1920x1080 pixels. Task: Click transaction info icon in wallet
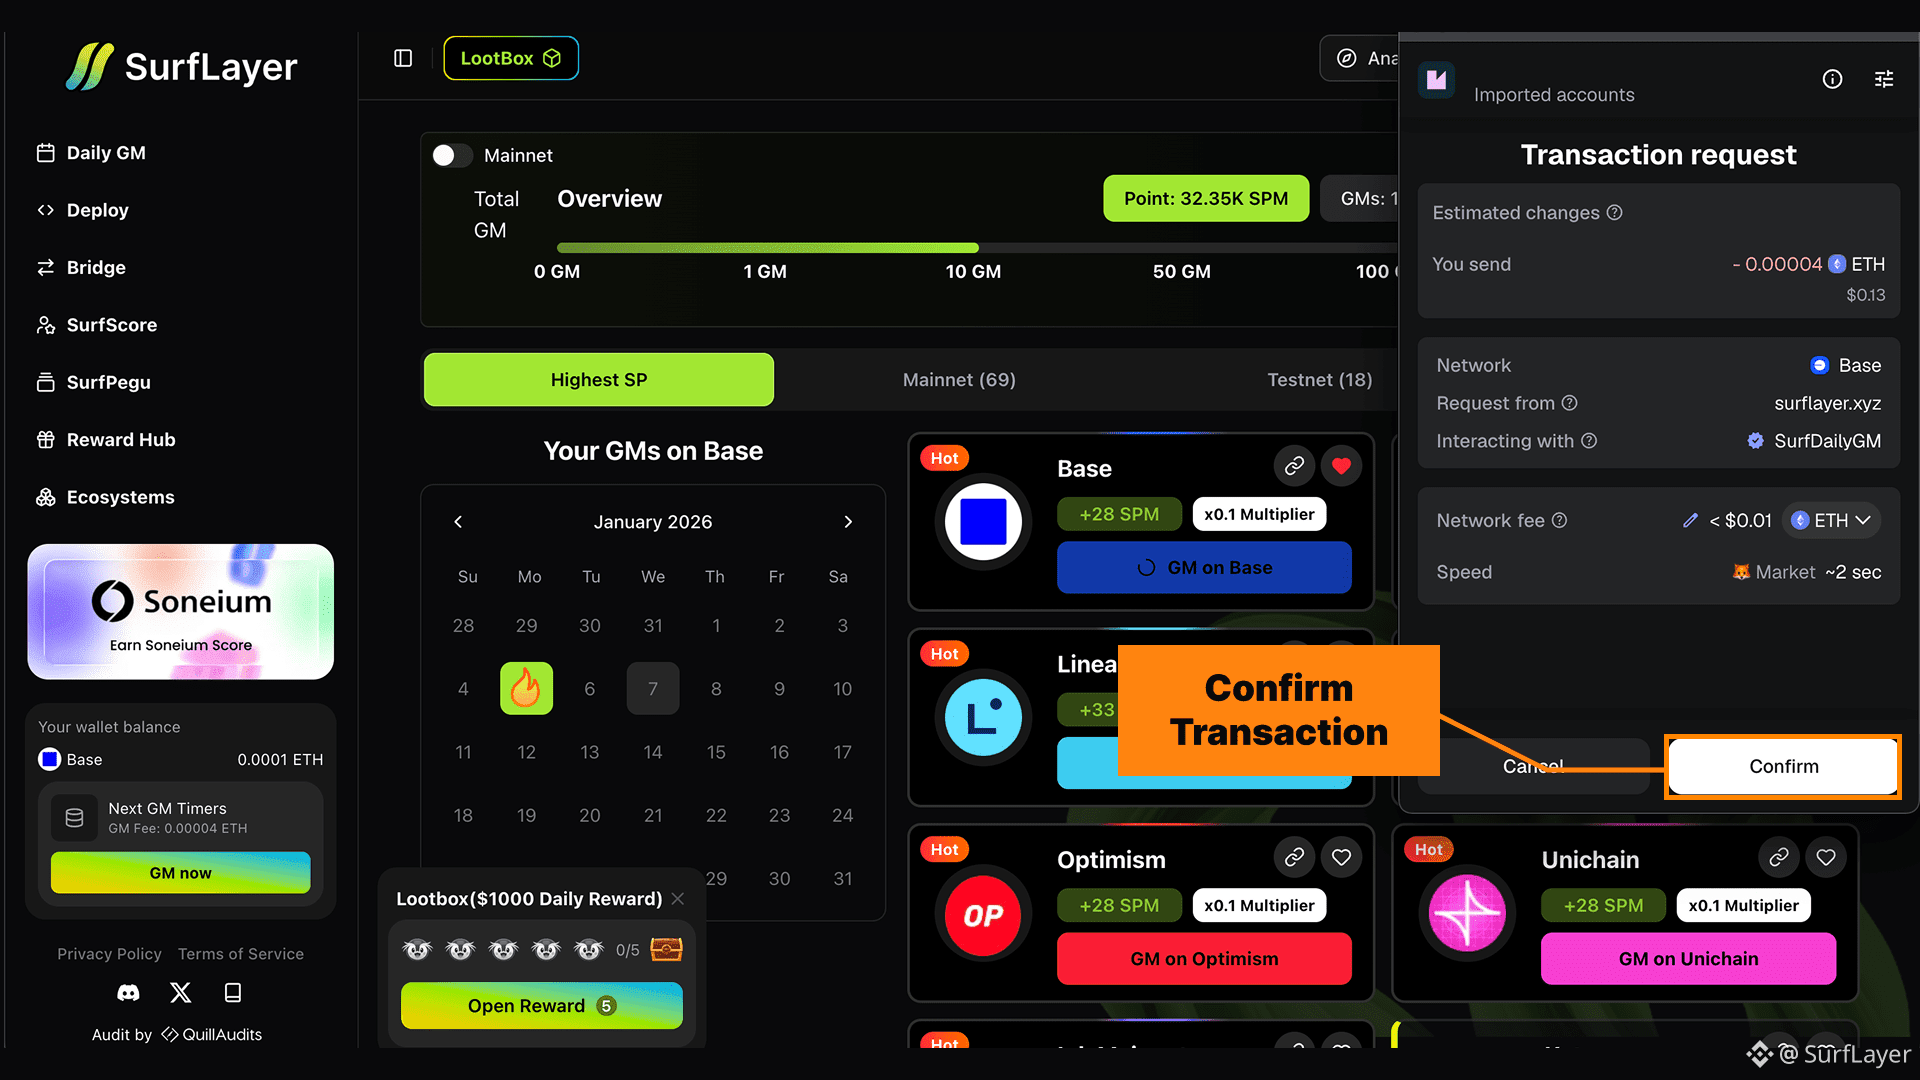point(1832,79)
